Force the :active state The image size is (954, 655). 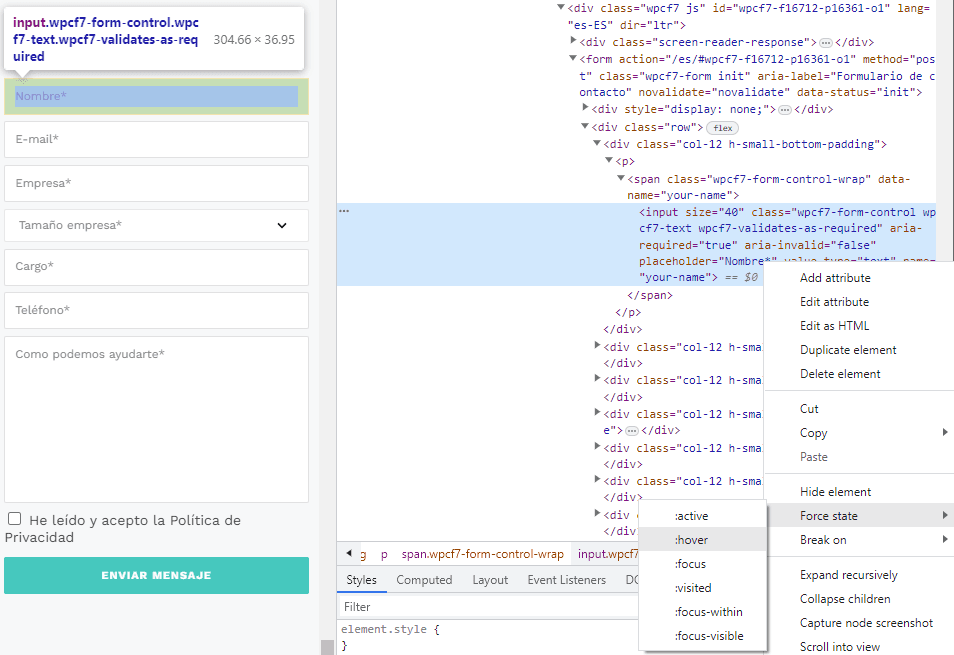click(703, 516)
